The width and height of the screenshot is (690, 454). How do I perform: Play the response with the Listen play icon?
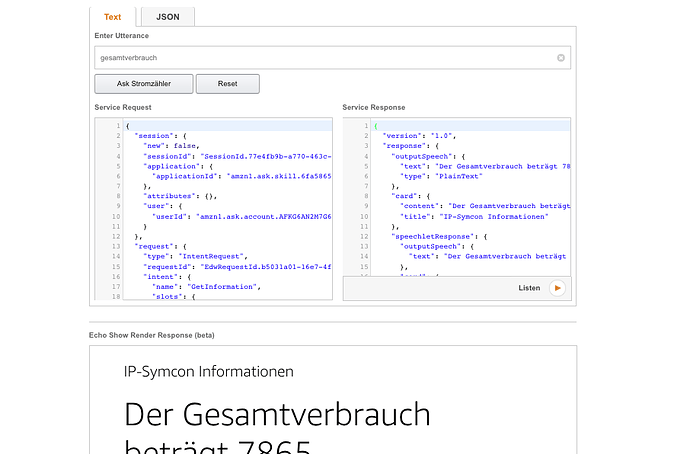[x=557, y=288]
